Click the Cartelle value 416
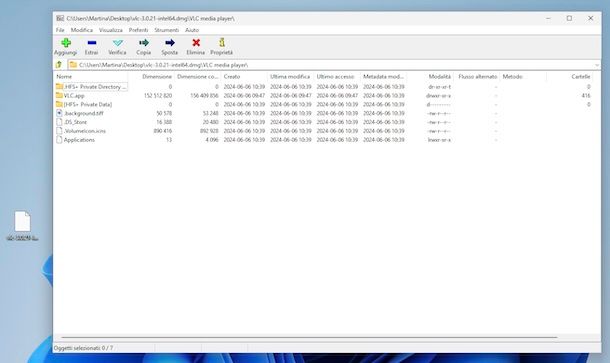Image resolution: width=610 pixels, height=363 pixels. 586,95
